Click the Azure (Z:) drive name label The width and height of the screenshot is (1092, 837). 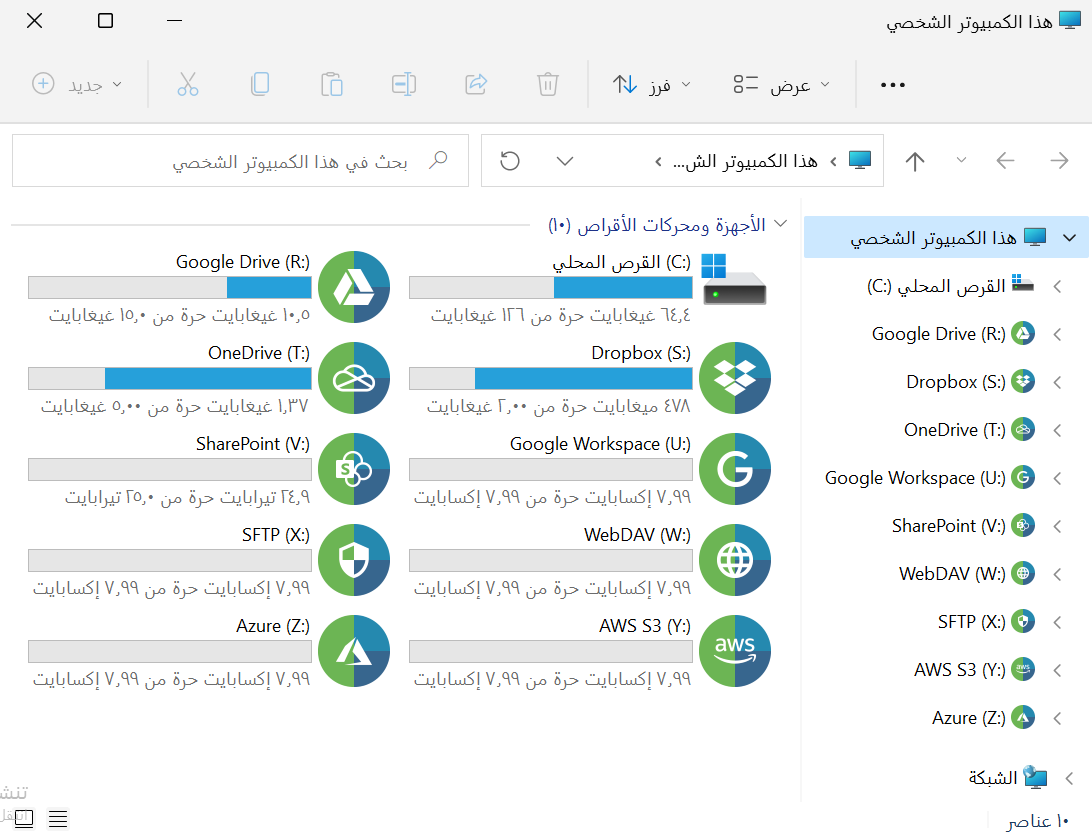tap(273, 626)
